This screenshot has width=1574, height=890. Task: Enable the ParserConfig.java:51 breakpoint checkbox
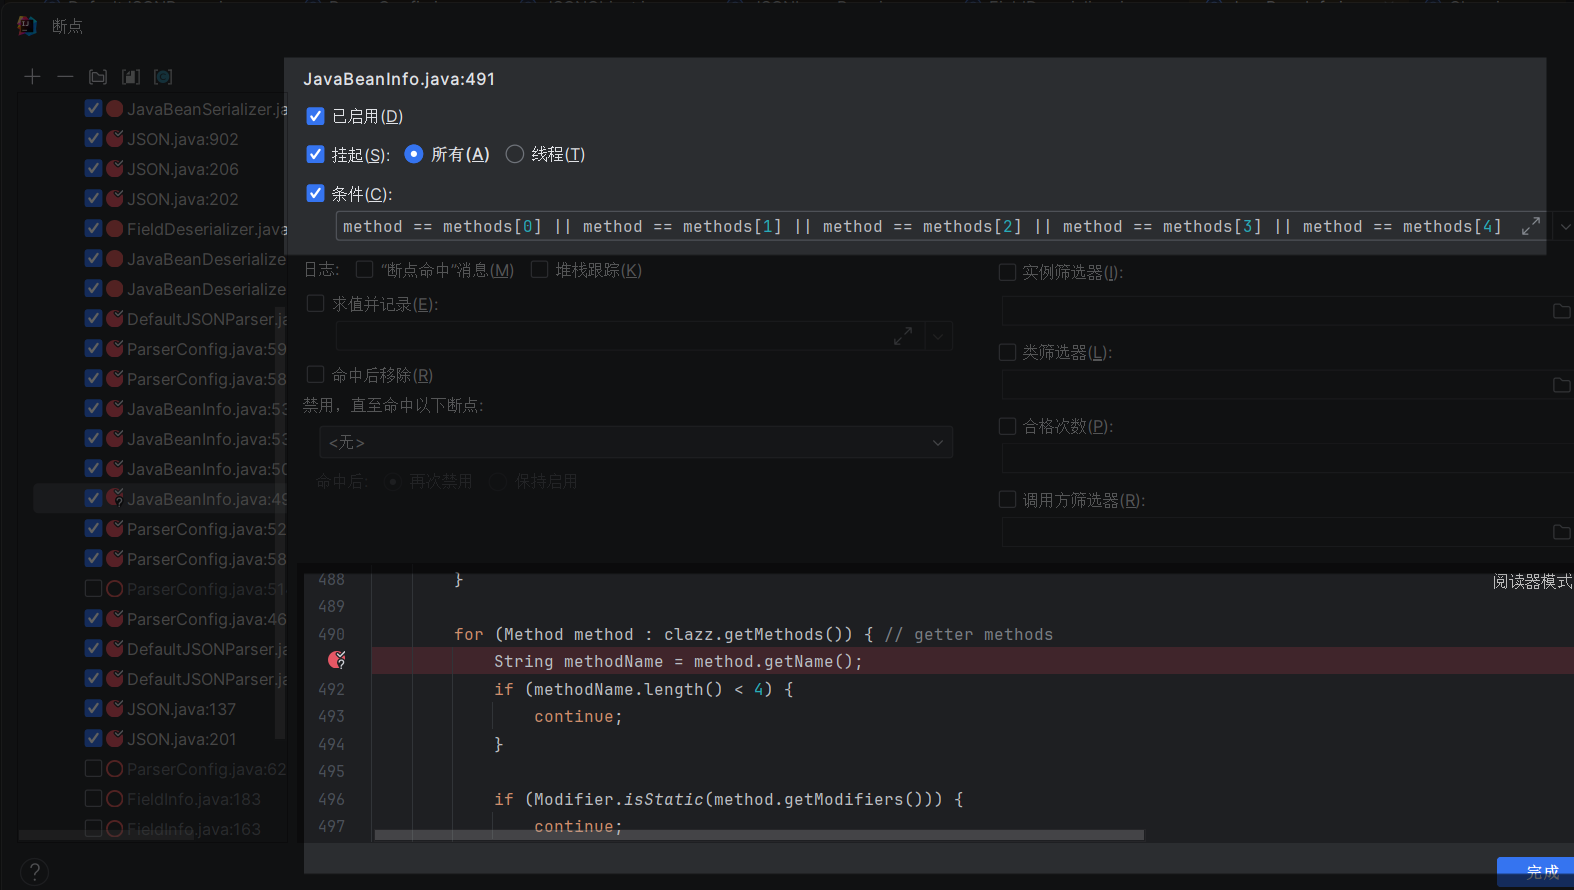pyautogui.click(x=94, y=588)
